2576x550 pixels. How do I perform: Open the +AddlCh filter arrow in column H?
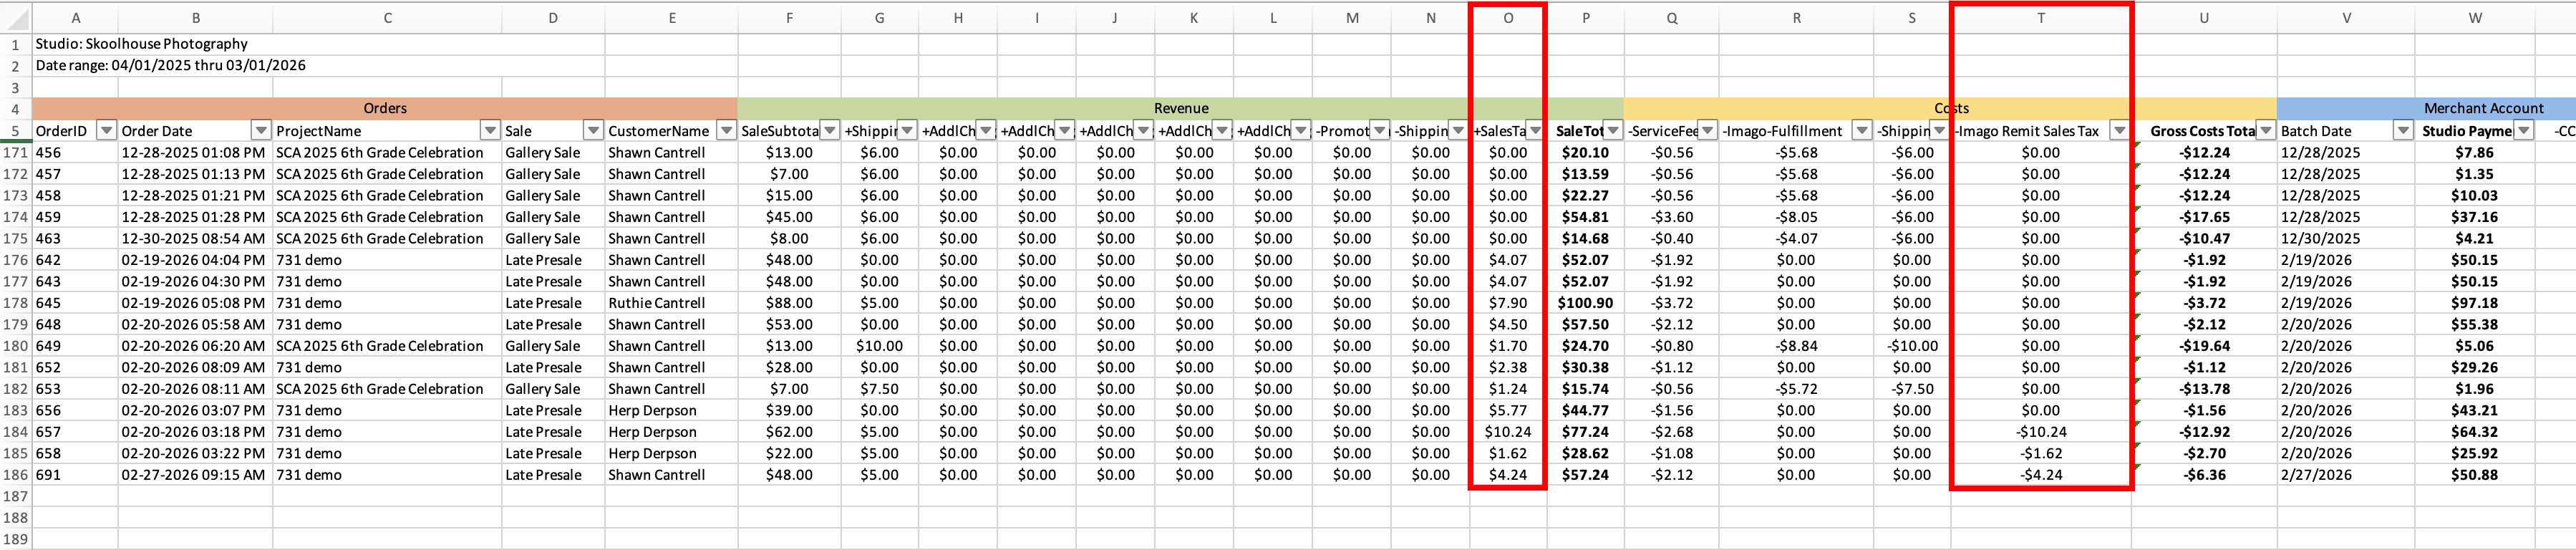[x=986, y=131]
